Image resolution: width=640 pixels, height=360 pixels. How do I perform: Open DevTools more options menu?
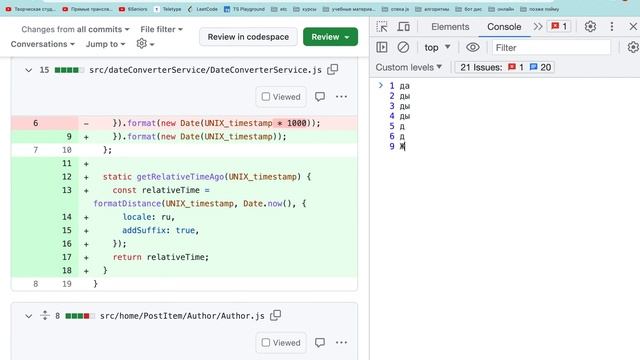[611, 27]
